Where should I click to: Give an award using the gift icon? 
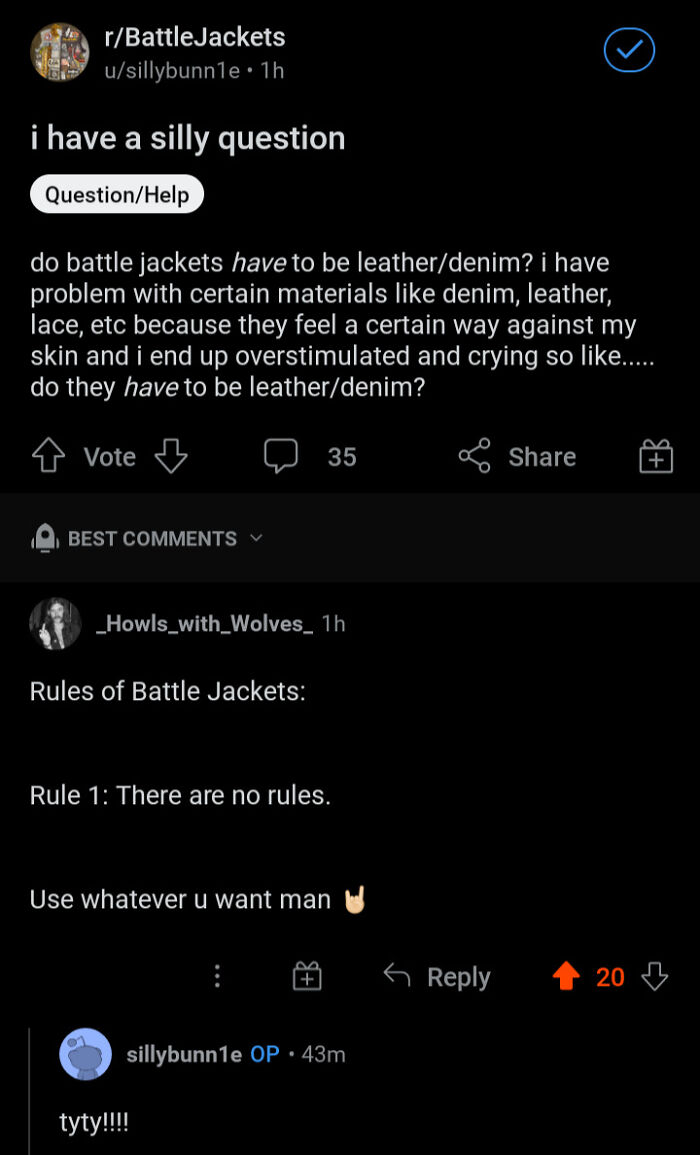(x=655, y=456)
